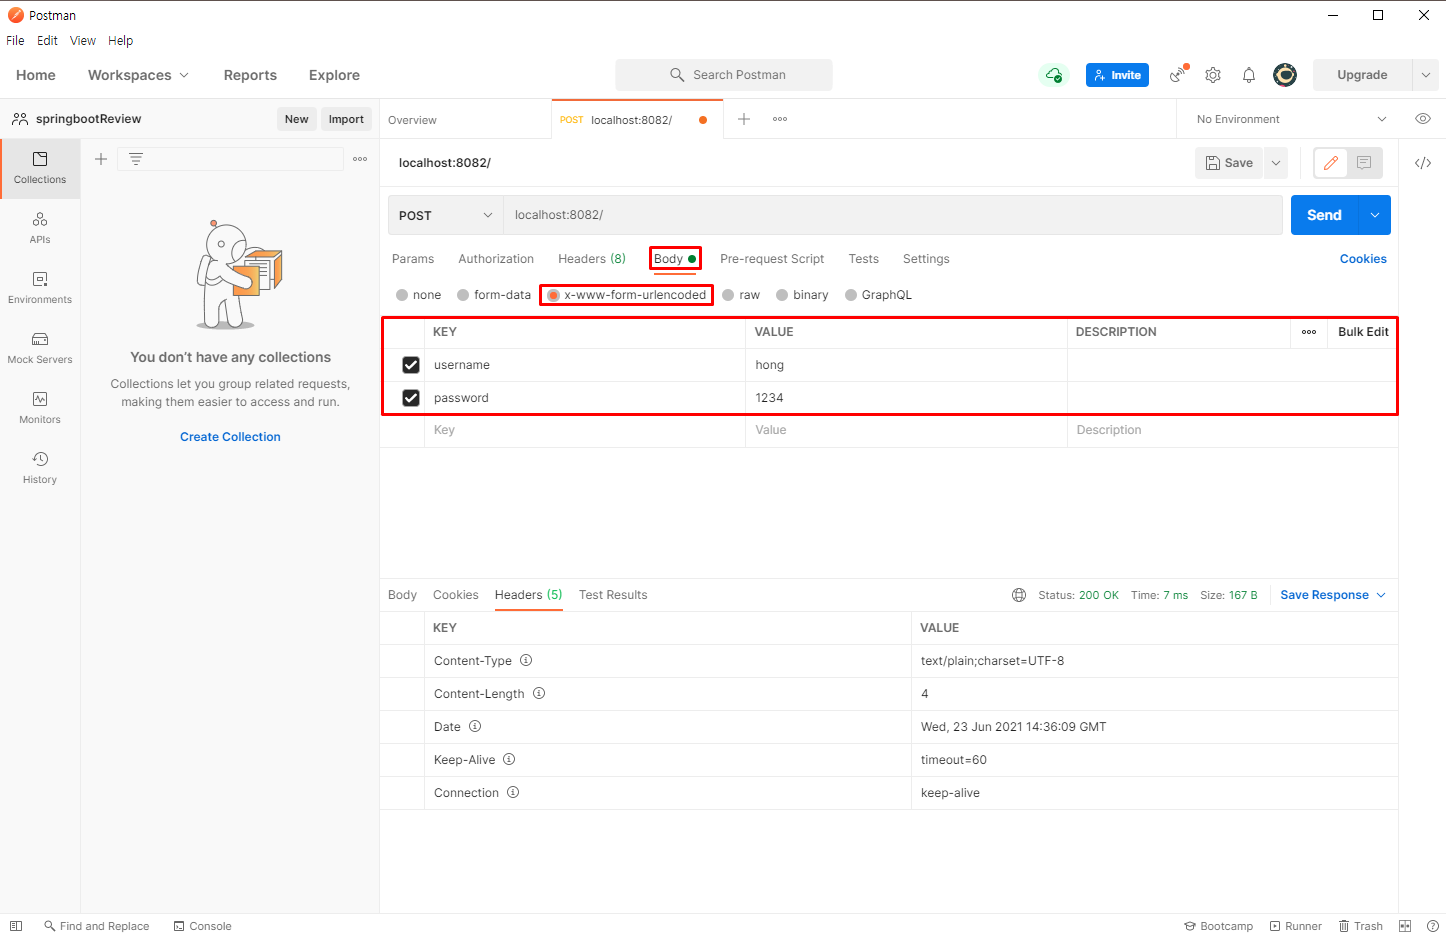Open the Mock Servers sidebar section
Screen dimensions: 1446x938
[x=40, y=348]
